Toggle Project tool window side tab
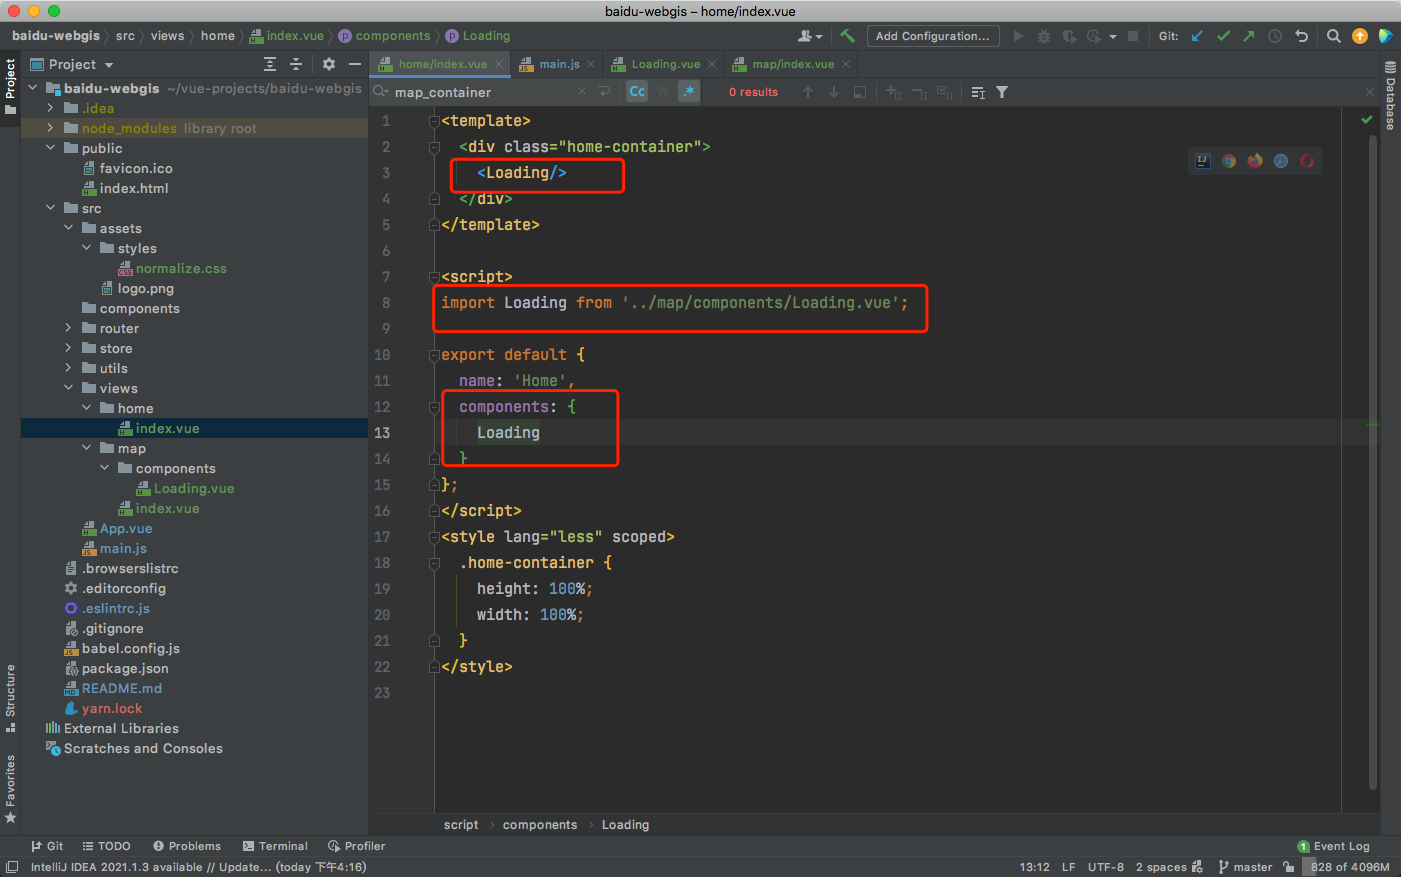Image resolution: width=1401 pixels, height=877 pixels. (10, 86)
